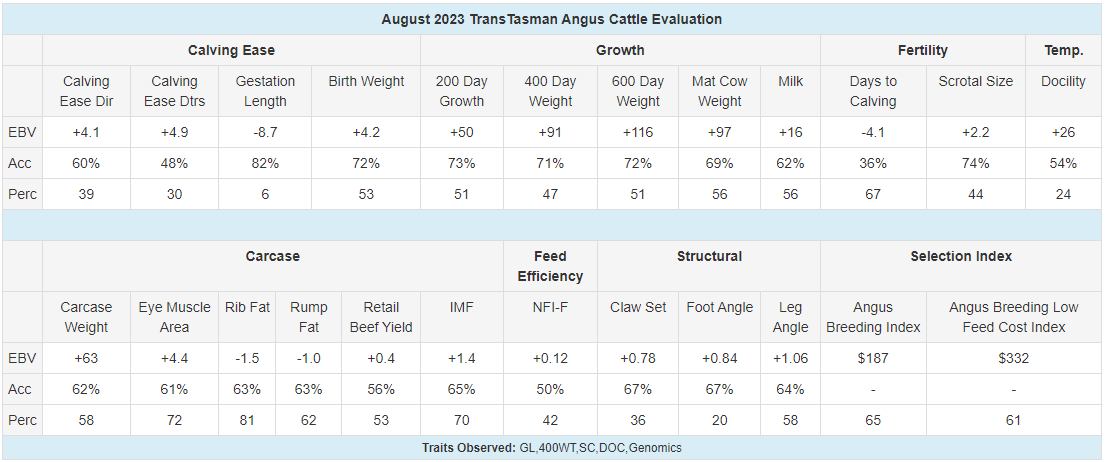Select the Gestation Length column header
Viewport: 1105px width, 462px height.
click(265, 91)
